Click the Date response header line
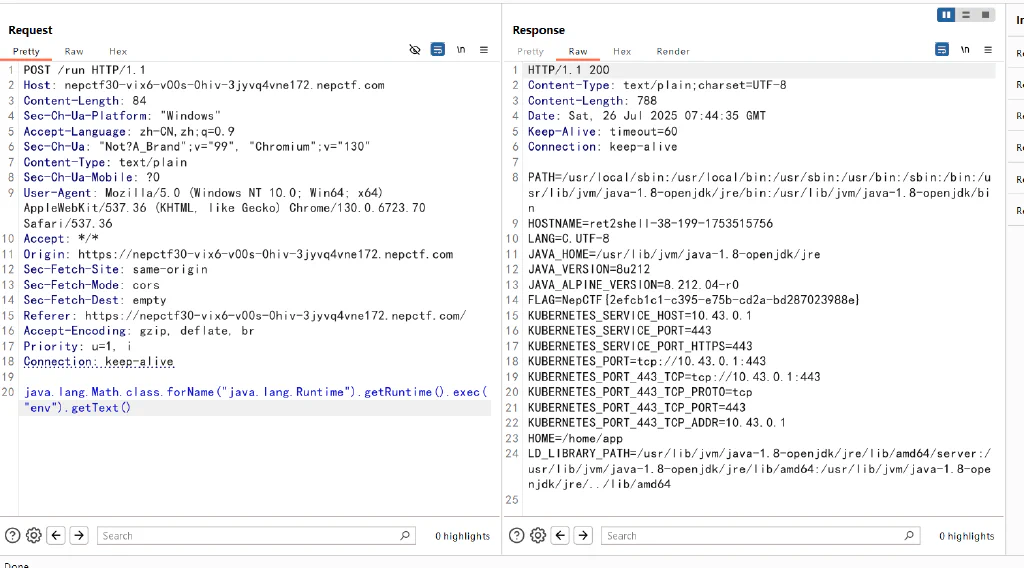 (647, 116)
